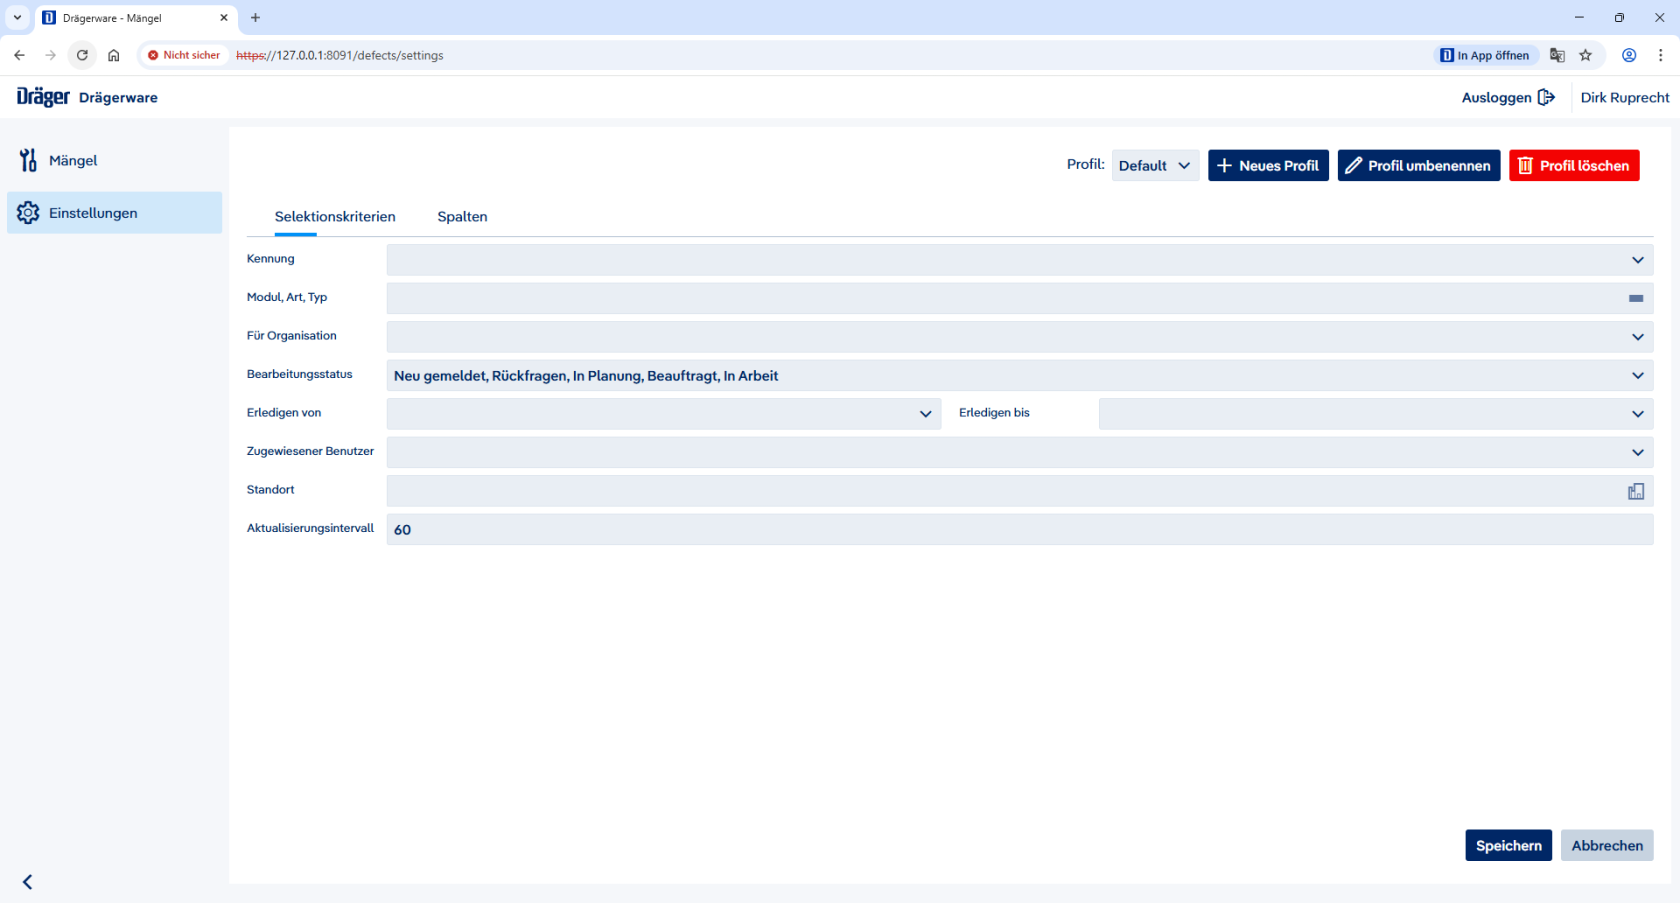Open the Erledigen von dropdown
The height and width of the screenshot is (903, 1680).
(925, 414)
